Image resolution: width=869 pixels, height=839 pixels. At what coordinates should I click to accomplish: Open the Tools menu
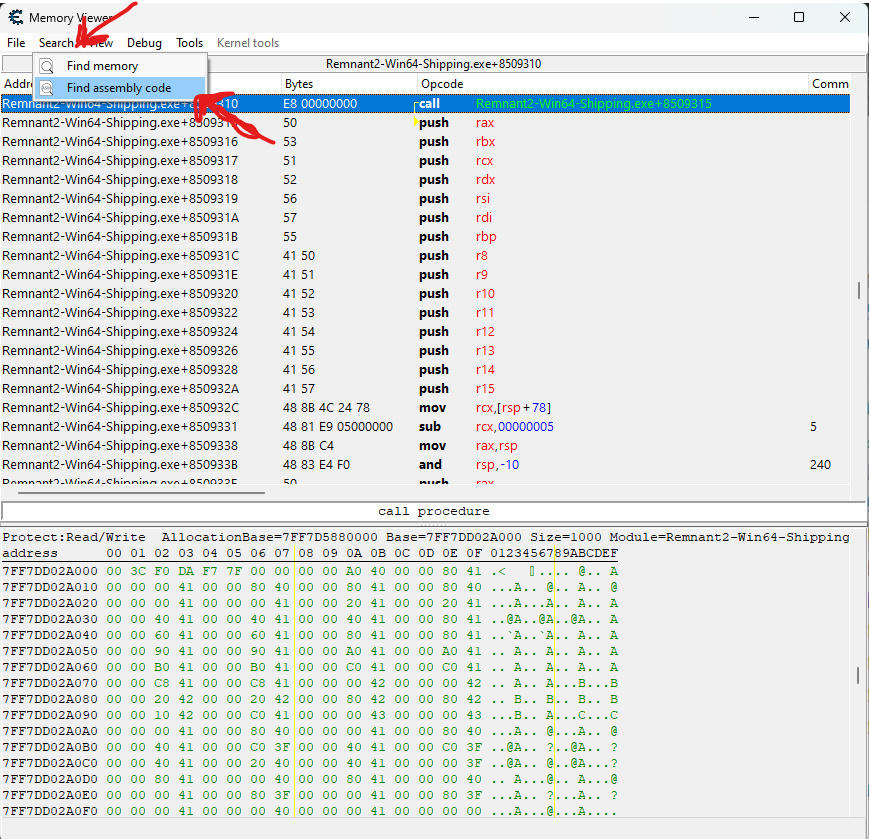point(190,43)
